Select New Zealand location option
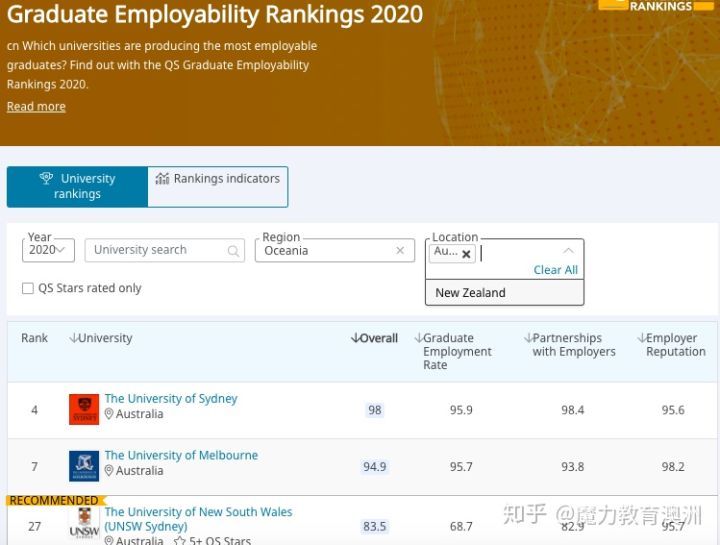The image size is (720, 545). 505,292
